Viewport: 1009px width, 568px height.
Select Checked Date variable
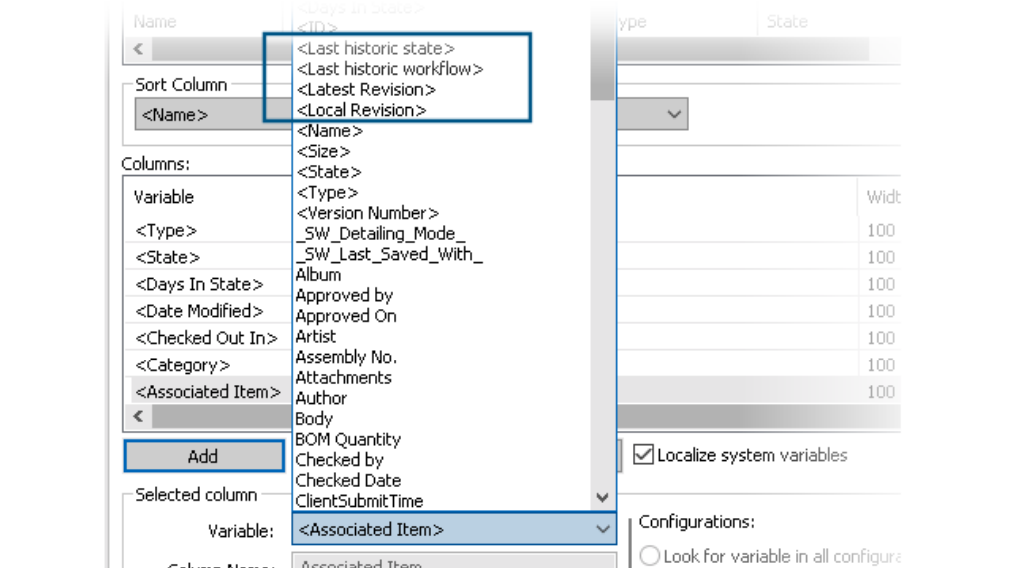tap(348, 481)
